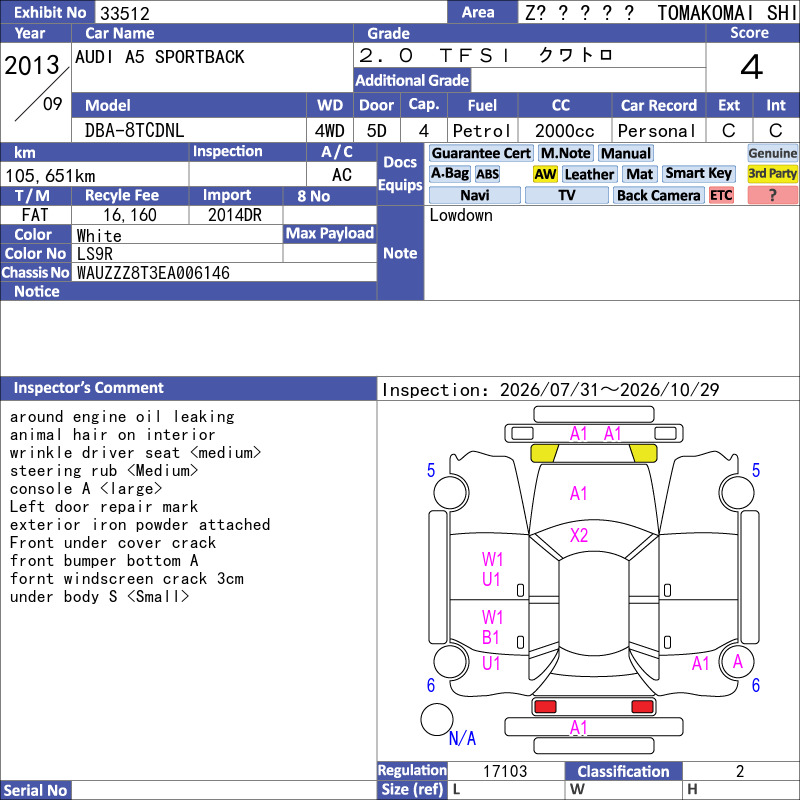Select the classification value 2
Image resolution: width=800 pixels, height=800 pixels.
[740, 771]
